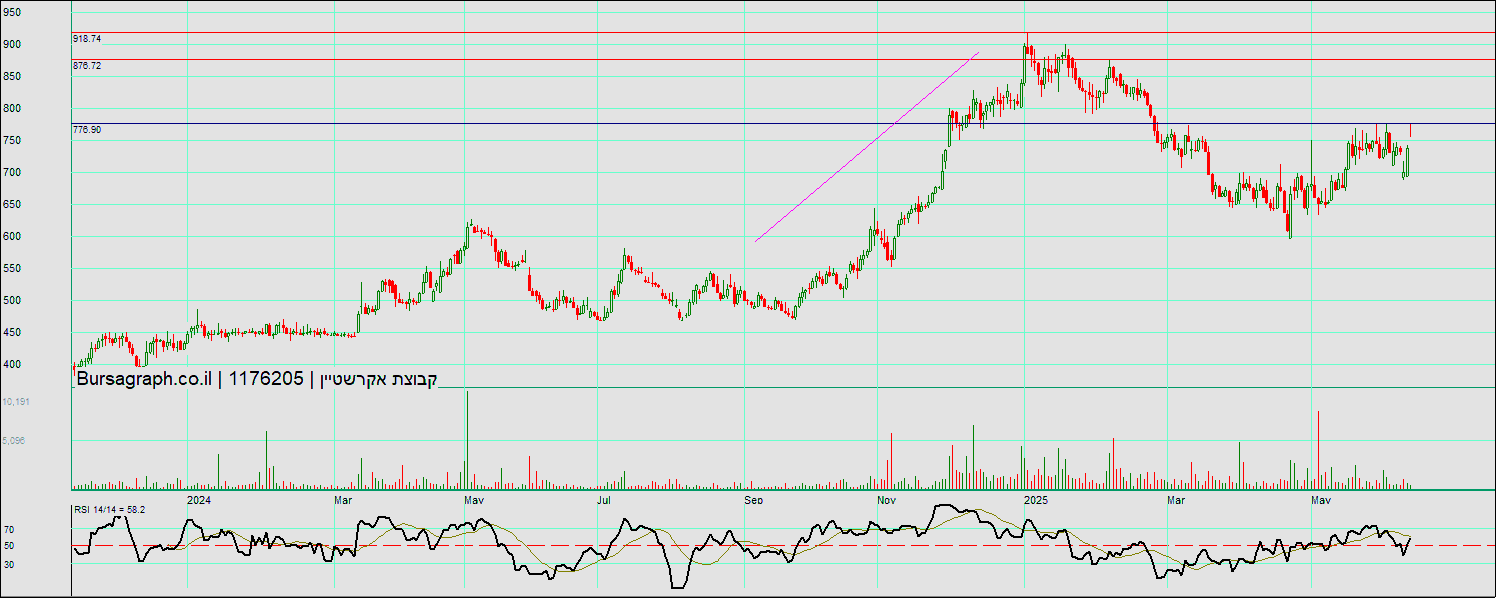Click the 2024 date label on time axis

pos(199,499)
